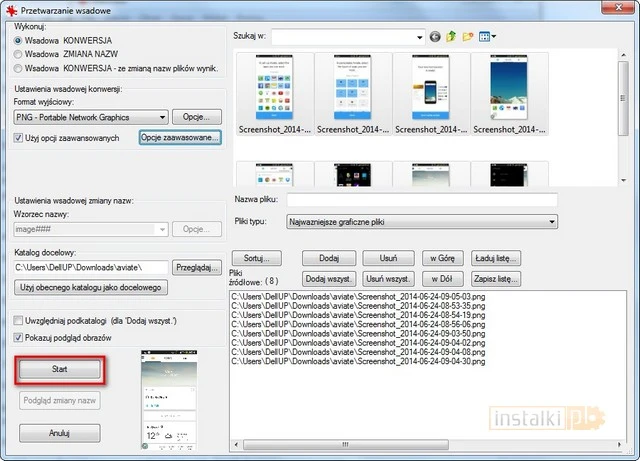
Task: Select Wsadowa ZMIANA NAZW radio option
Action: (x=19, y=54)
